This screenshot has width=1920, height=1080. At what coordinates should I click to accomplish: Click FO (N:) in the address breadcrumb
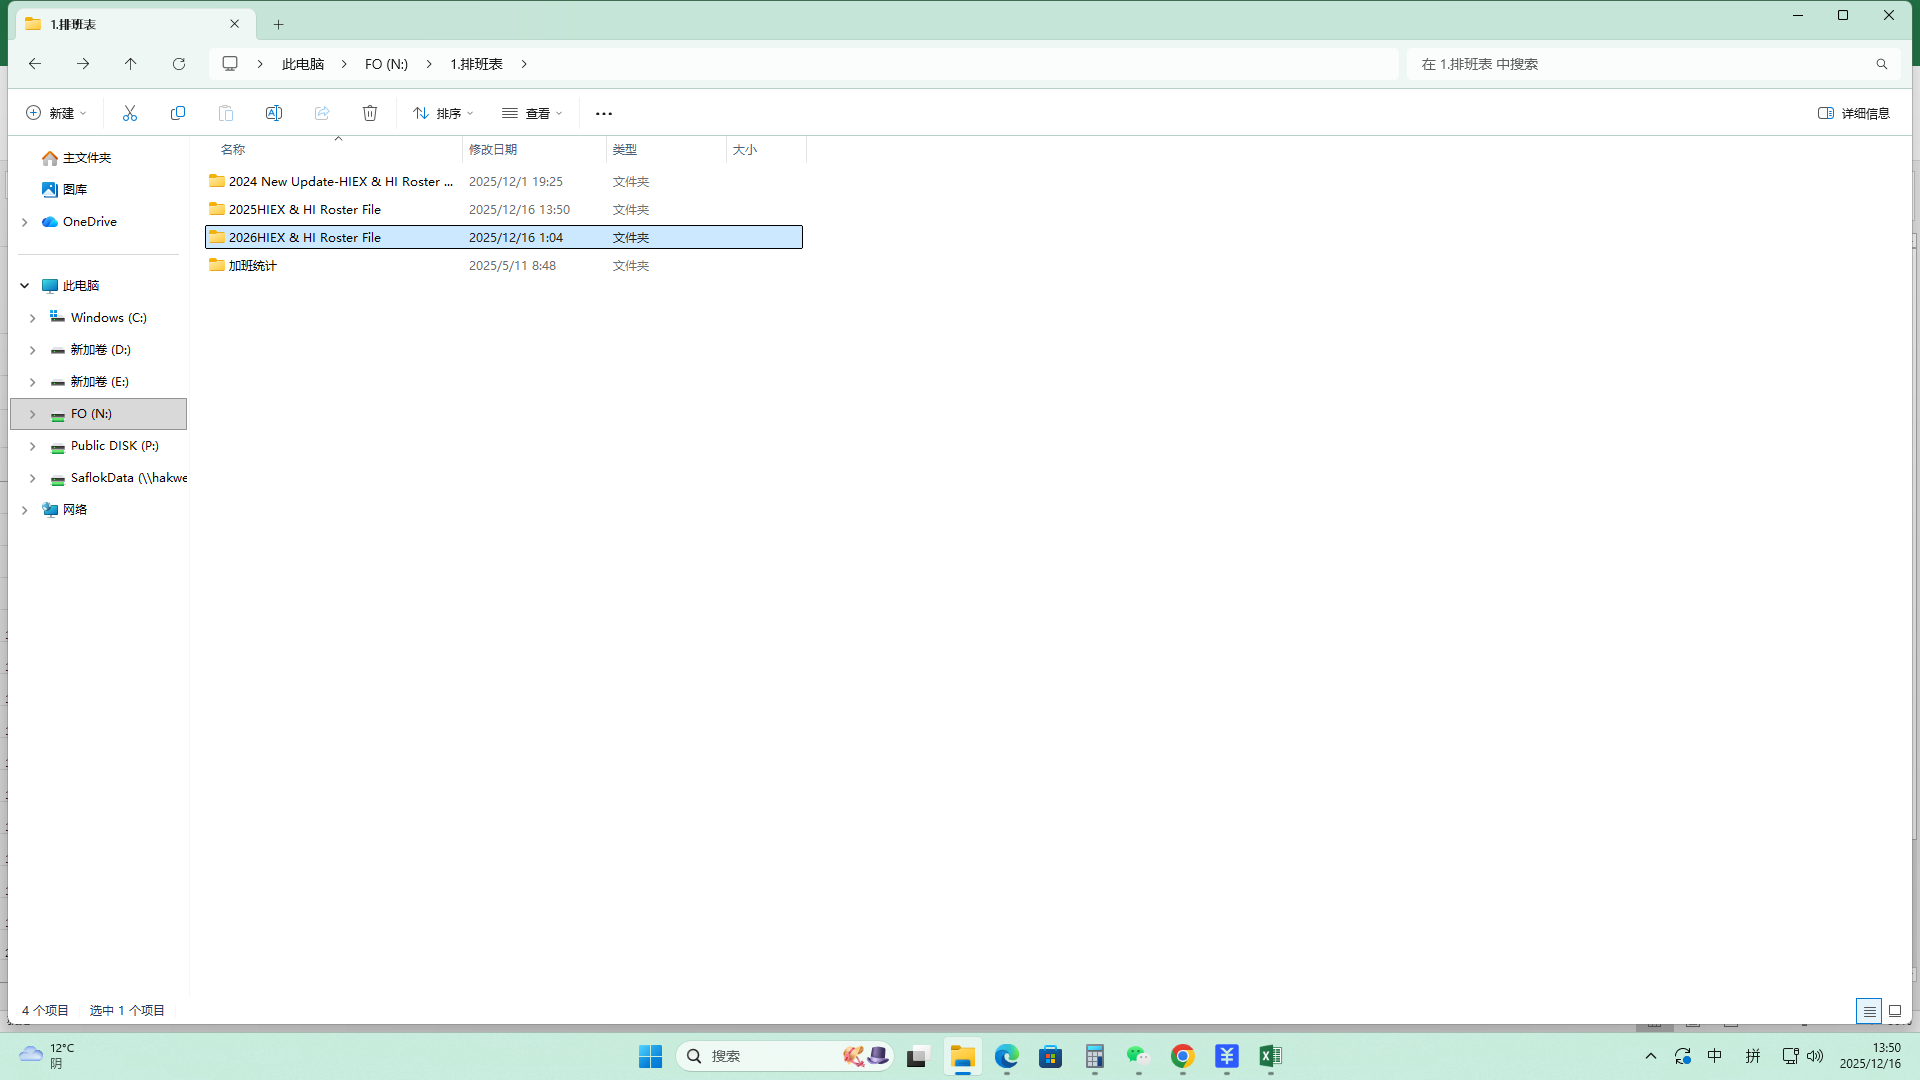click(x=386, y=64)
